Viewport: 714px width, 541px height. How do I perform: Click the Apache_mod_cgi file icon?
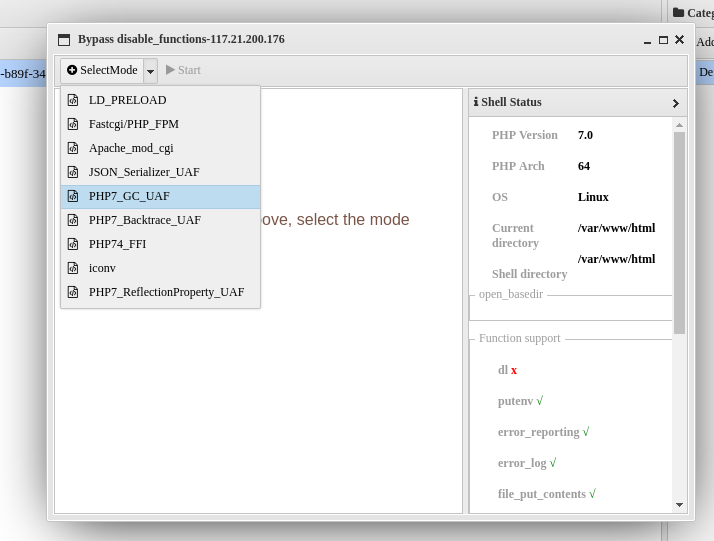(x=73, y=148)
